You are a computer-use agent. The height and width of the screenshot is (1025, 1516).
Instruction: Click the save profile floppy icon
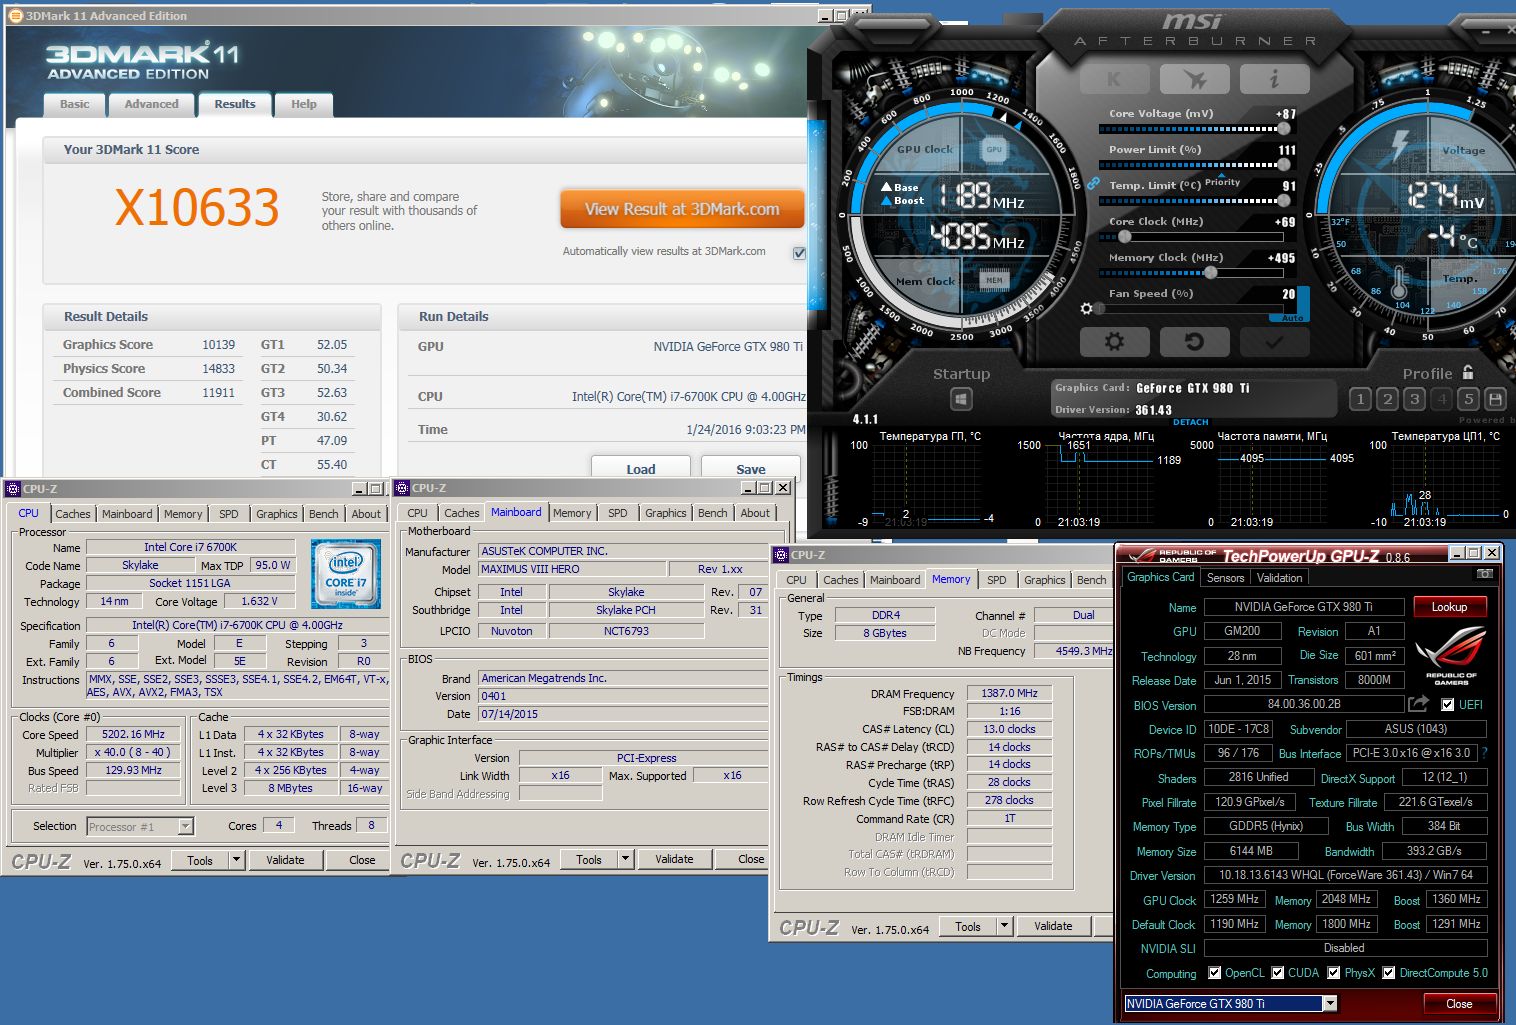click(x=1495, y=399)
